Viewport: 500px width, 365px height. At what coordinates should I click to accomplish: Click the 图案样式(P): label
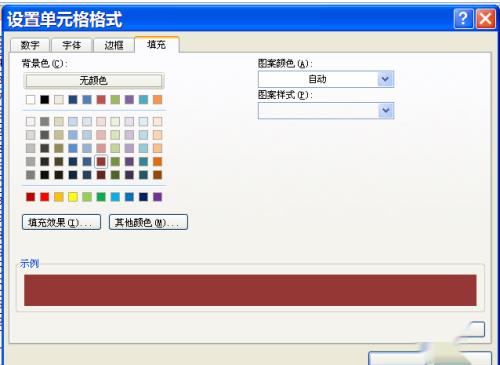point(285,95)
